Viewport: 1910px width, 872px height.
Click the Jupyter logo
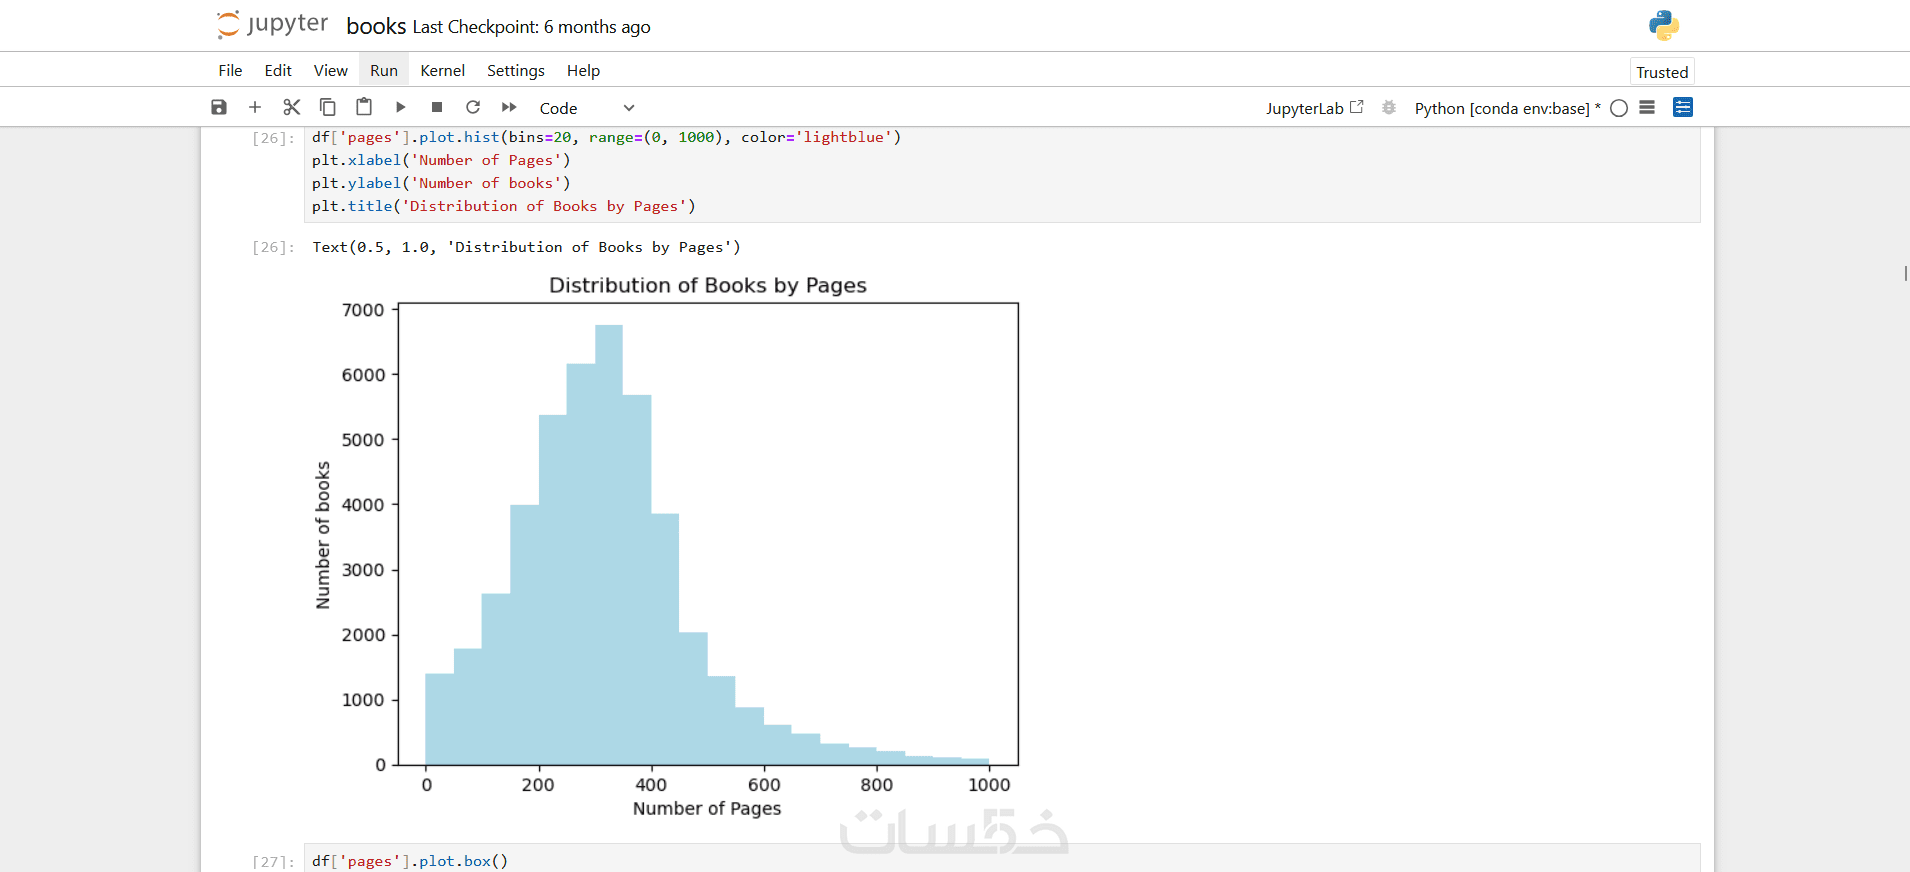point(272,25)
